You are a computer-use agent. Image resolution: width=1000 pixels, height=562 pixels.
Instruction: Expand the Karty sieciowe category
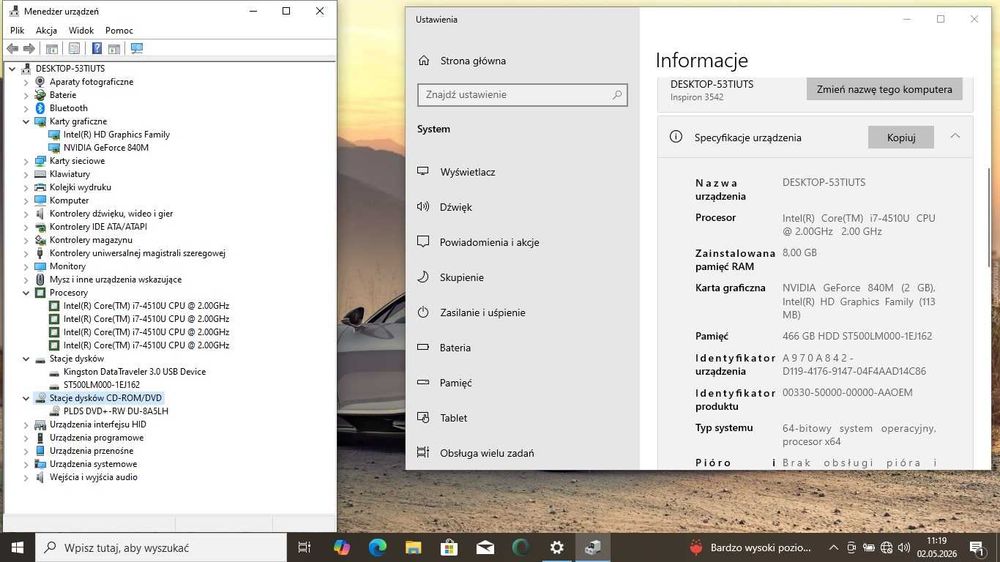point(26,161)
